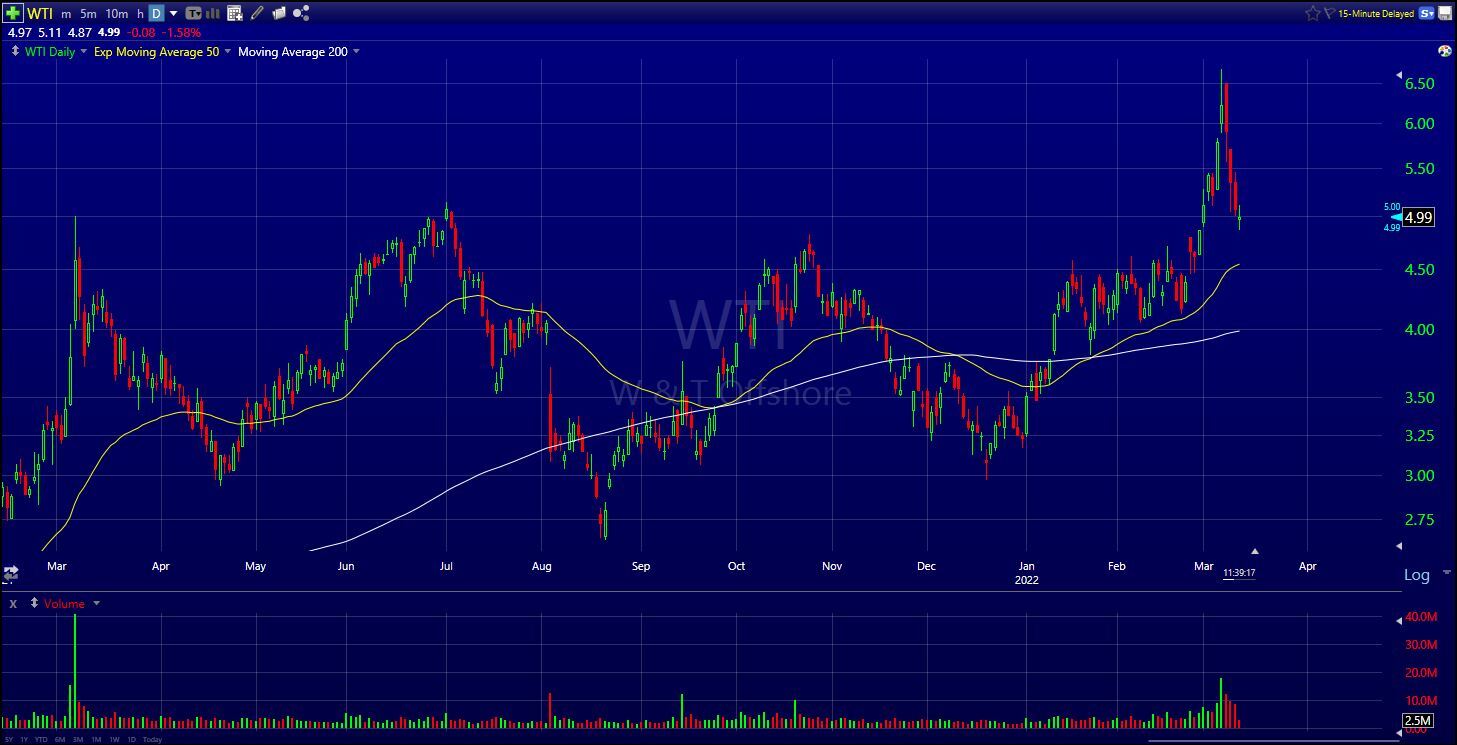
Task: Click the 2022 year label on date axis
Action: (1026, 580)
